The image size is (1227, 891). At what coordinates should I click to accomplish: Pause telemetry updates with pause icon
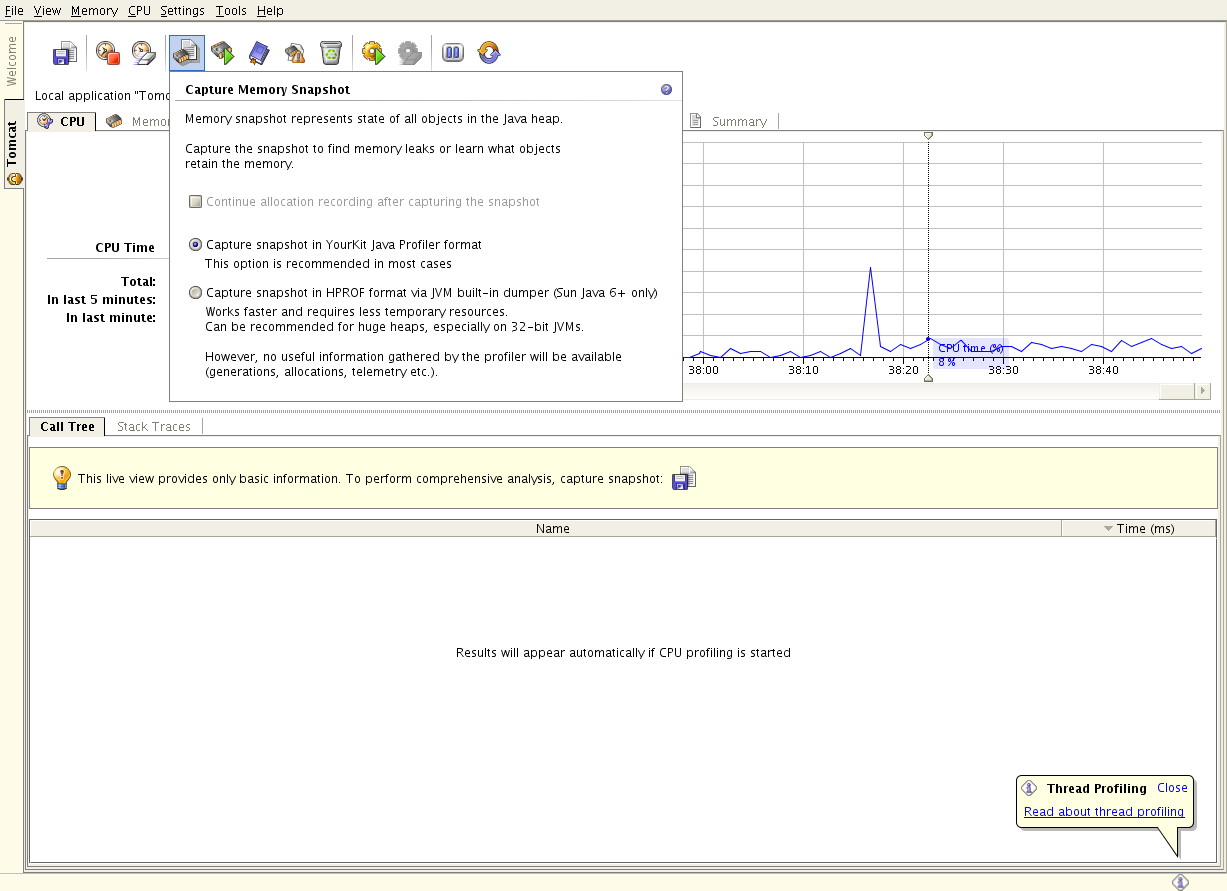tap(453, 53)
